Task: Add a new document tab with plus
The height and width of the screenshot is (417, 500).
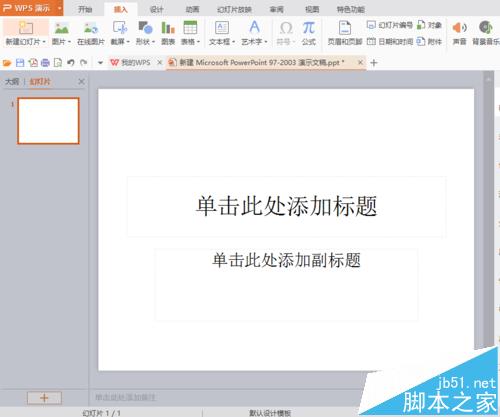Action: point(374,63)
